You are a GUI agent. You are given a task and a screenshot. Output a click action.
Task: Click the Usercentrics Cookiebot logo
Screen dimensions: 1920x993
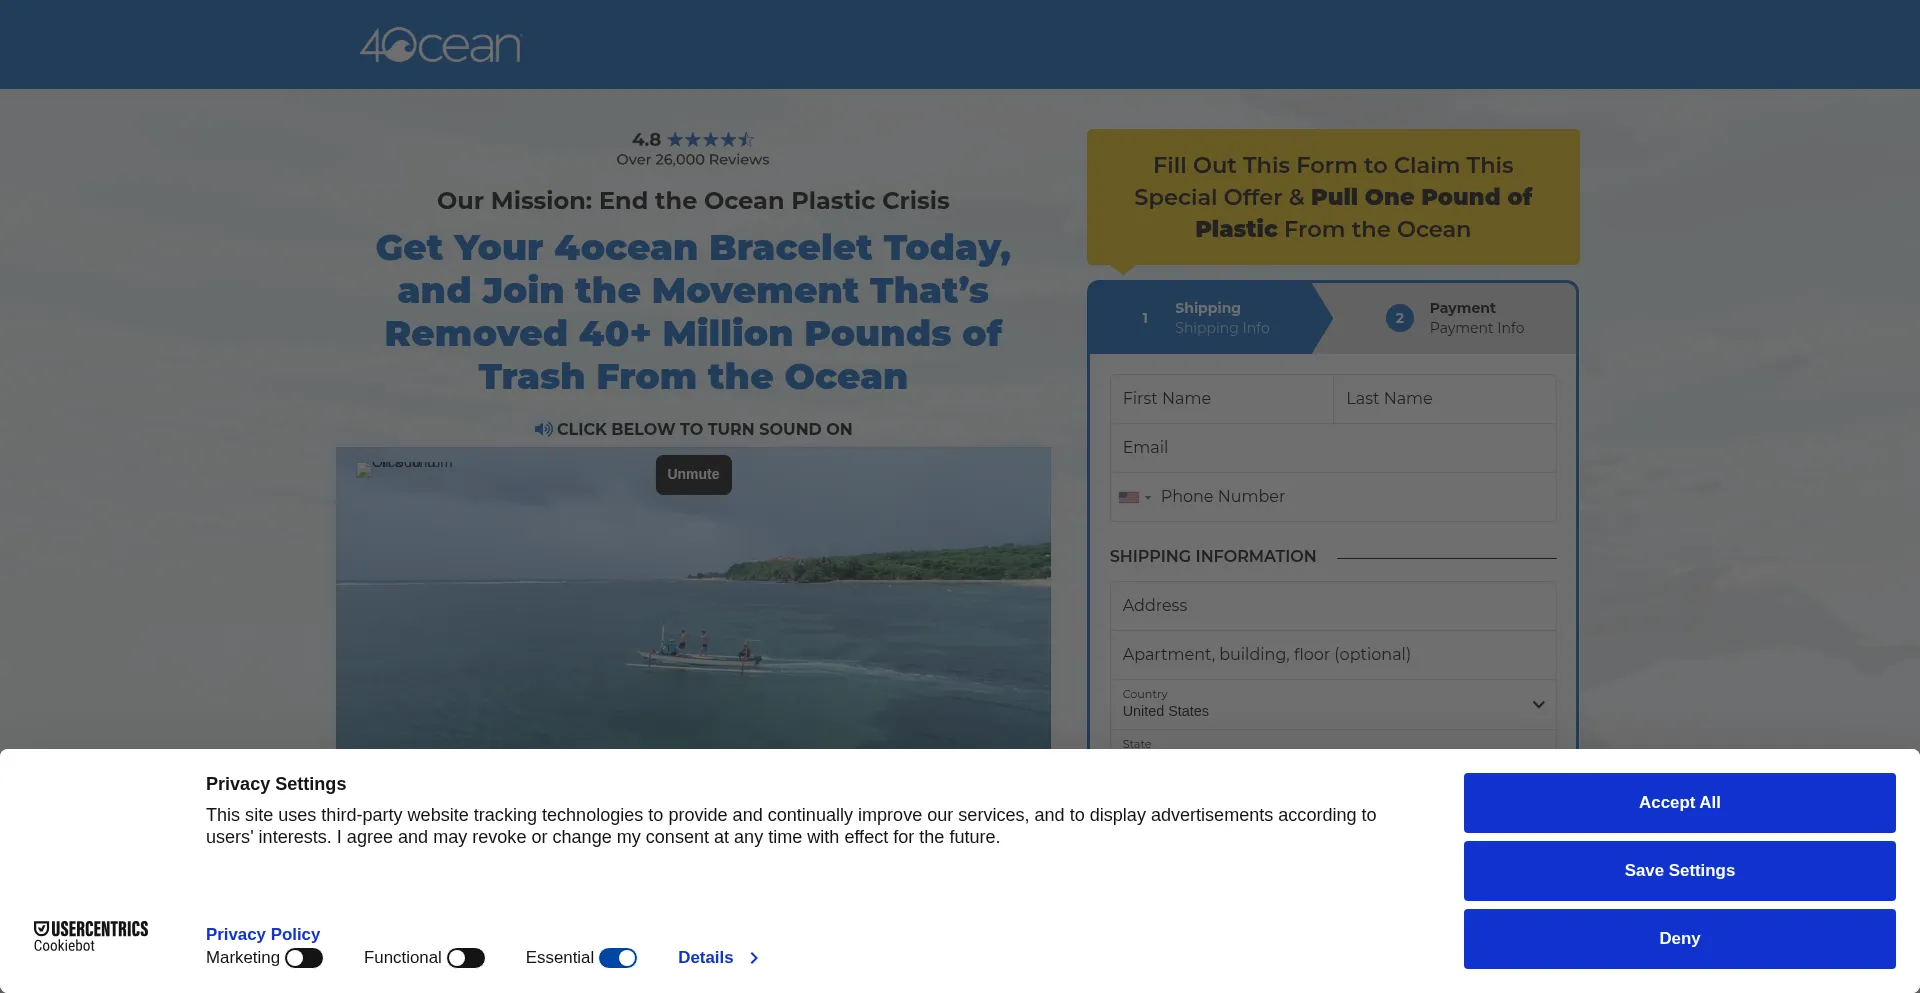(90, 936)
